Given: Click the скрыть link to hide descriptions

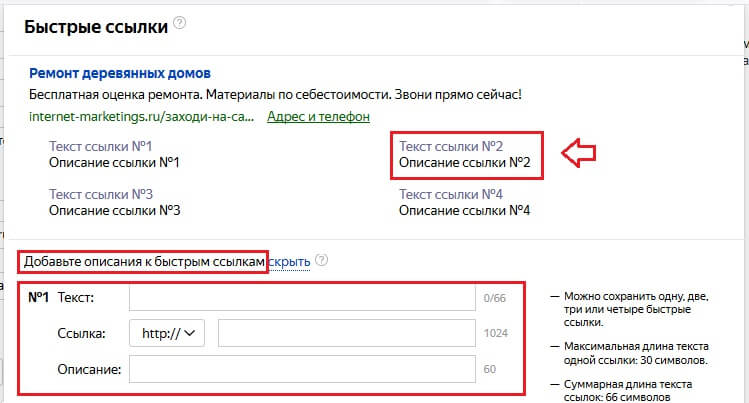Looking at the screenshot, I should 289,262.
